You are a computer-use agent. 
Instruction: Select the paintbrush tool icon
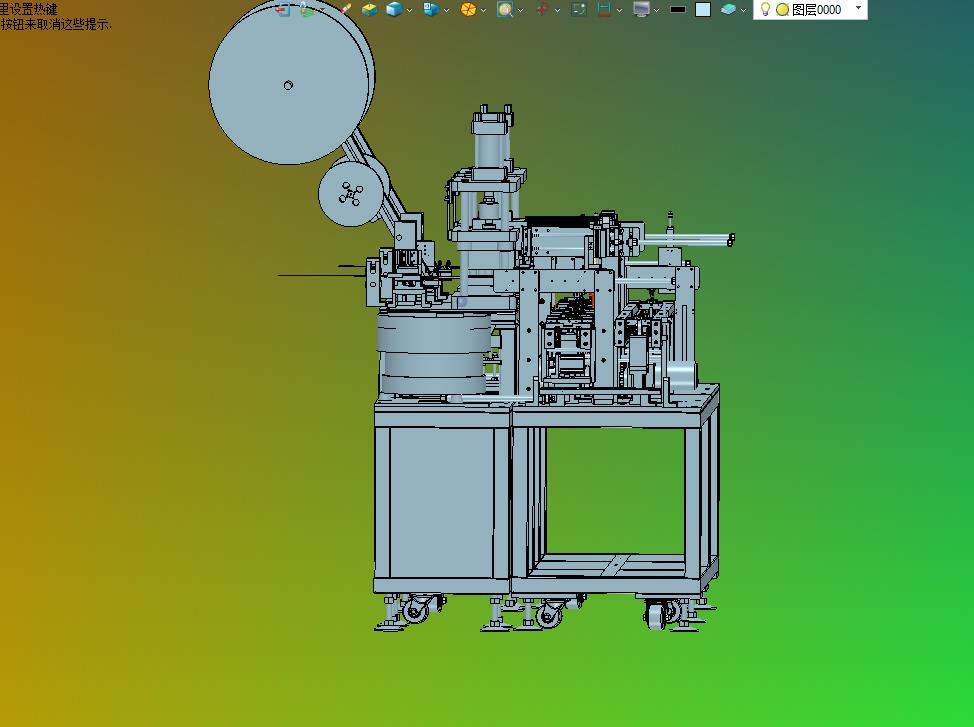[x=346, y=9]
